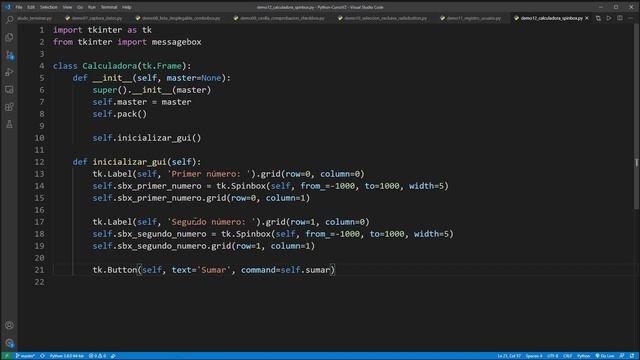This screenshot has width=640, height=360.
Task: Open the Accounts menu icon
Action: tap(9, 325)
